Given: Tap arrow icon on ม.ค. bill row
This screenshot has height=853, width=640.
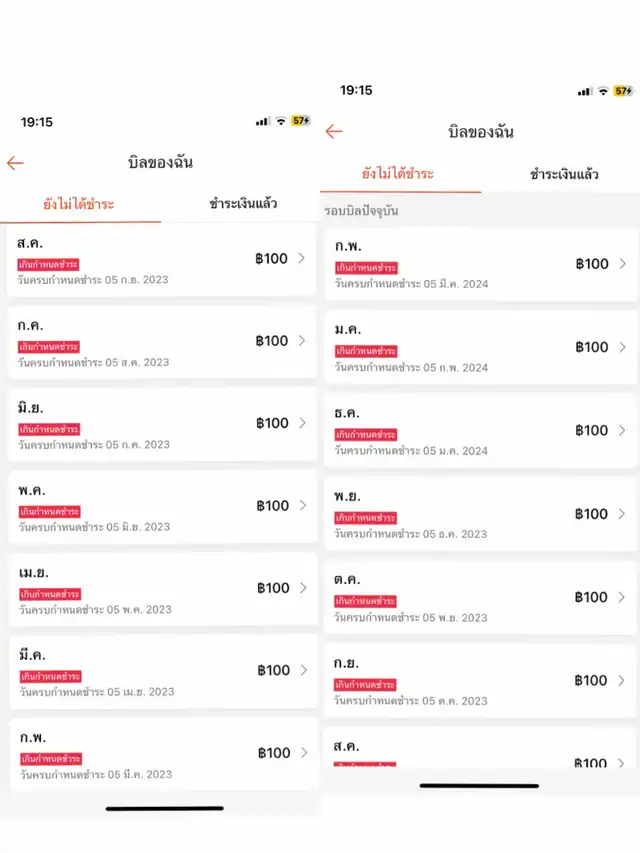Looking at the screenshot, I should tap(622, 347).
